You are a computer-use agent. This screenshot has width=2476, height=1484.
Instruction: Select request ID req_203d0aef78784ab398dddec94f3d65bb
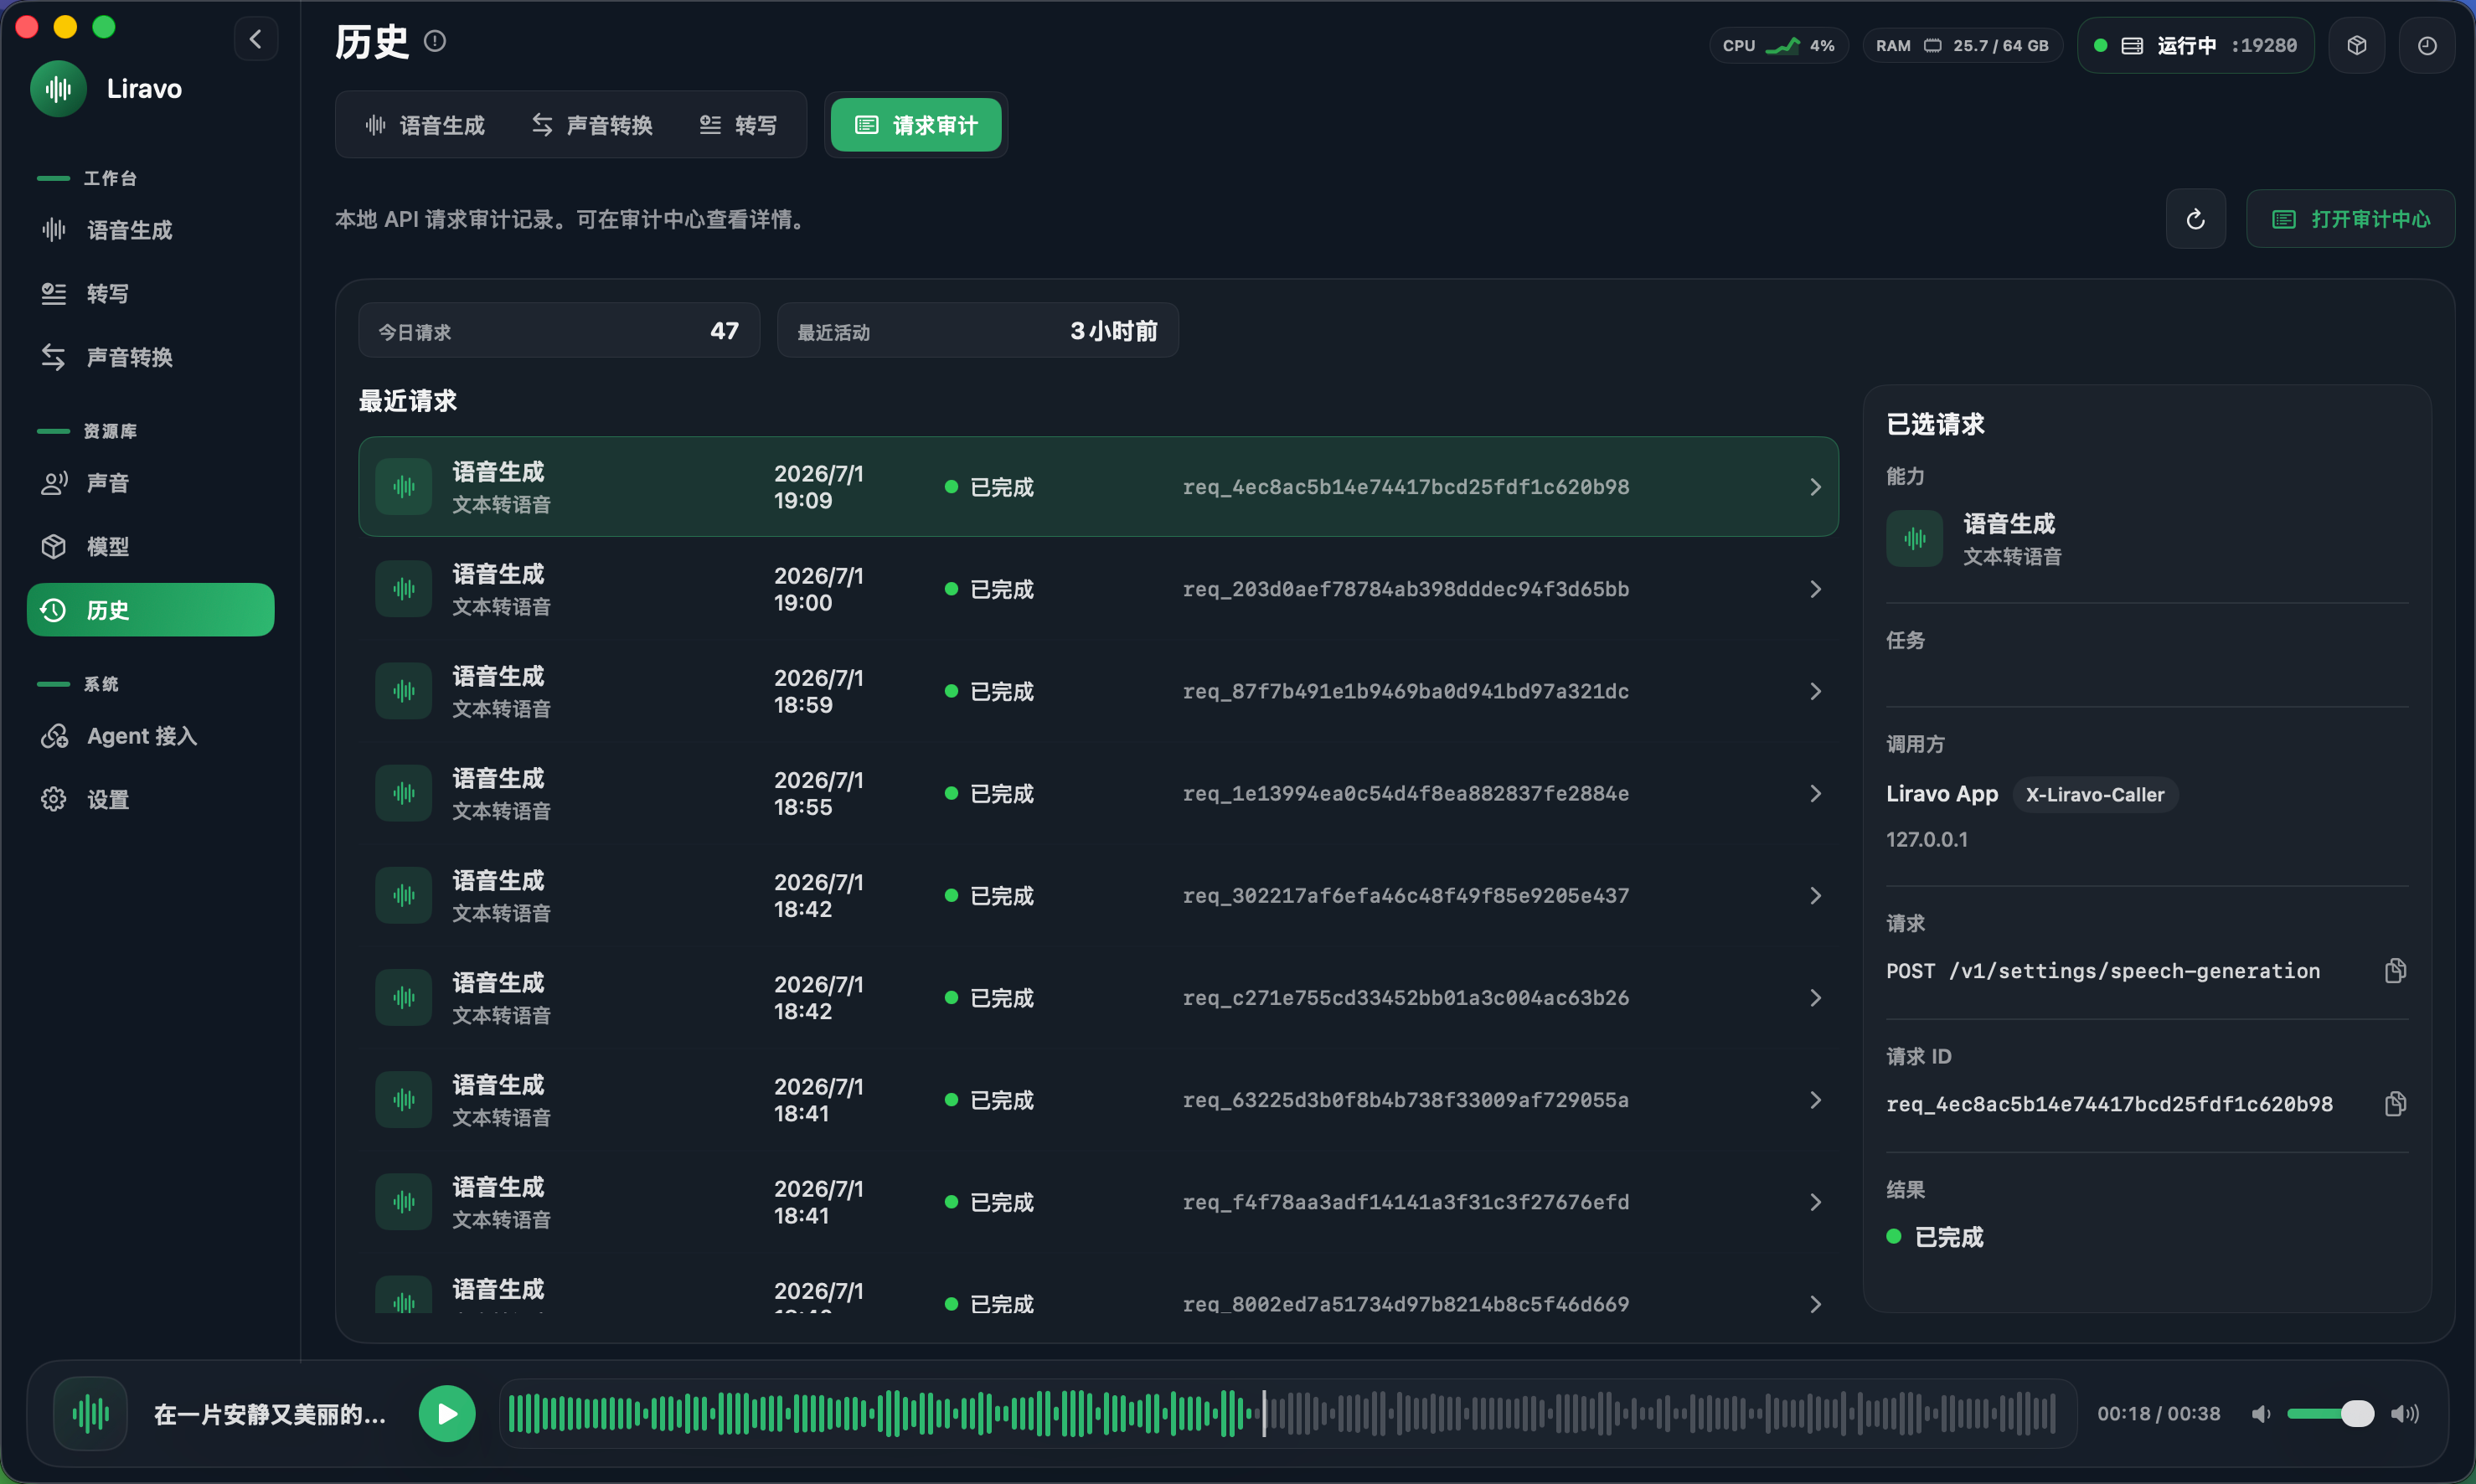tap(1405, 589)
